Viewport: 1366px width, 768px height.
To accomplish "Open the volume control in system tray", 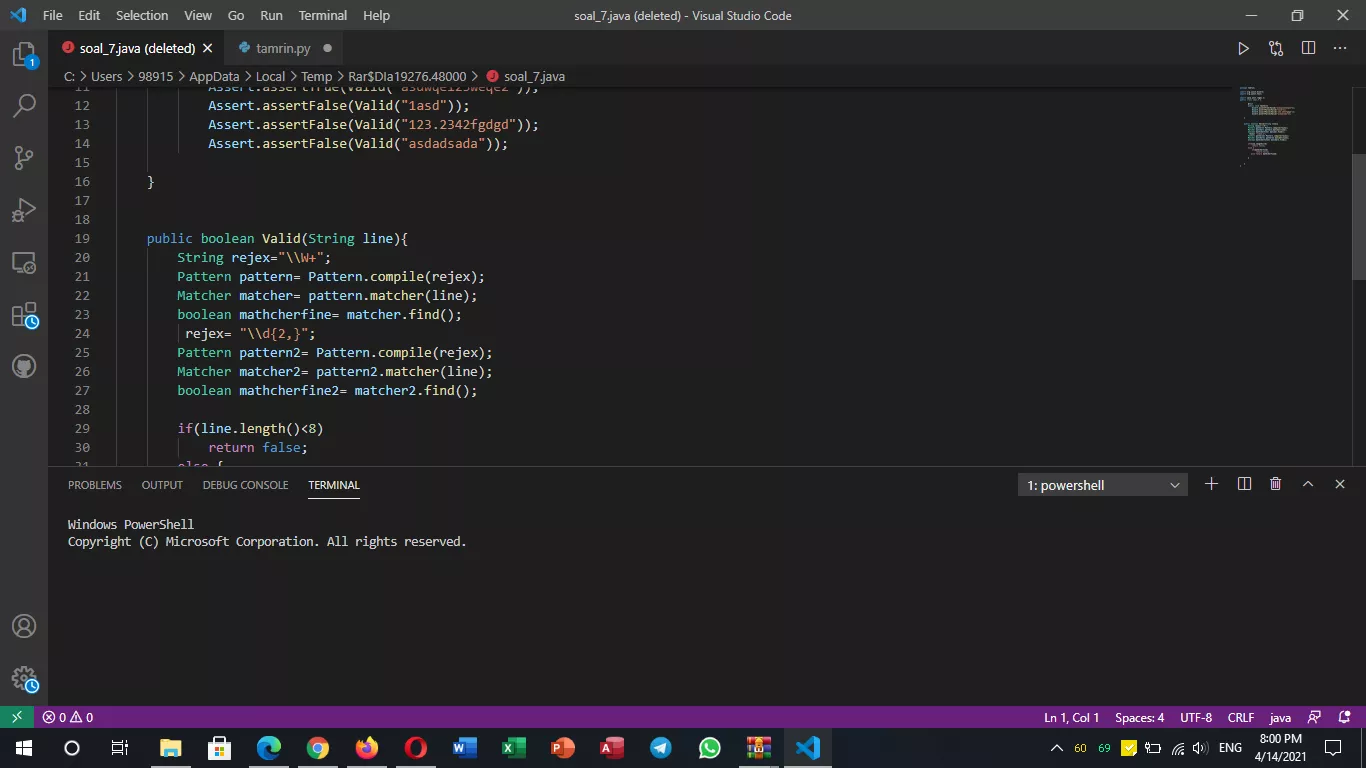I will [1200, 748].
